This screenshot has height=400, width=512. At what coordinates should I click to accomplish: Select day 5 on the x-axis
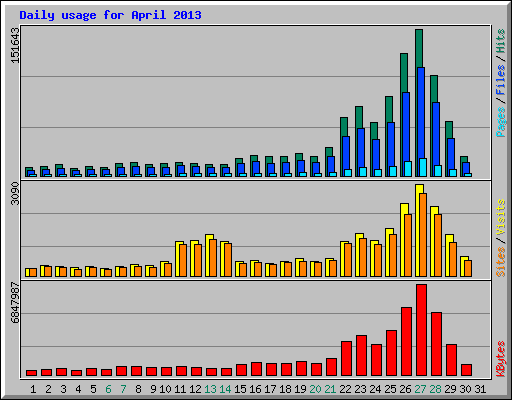click(93, 389)
